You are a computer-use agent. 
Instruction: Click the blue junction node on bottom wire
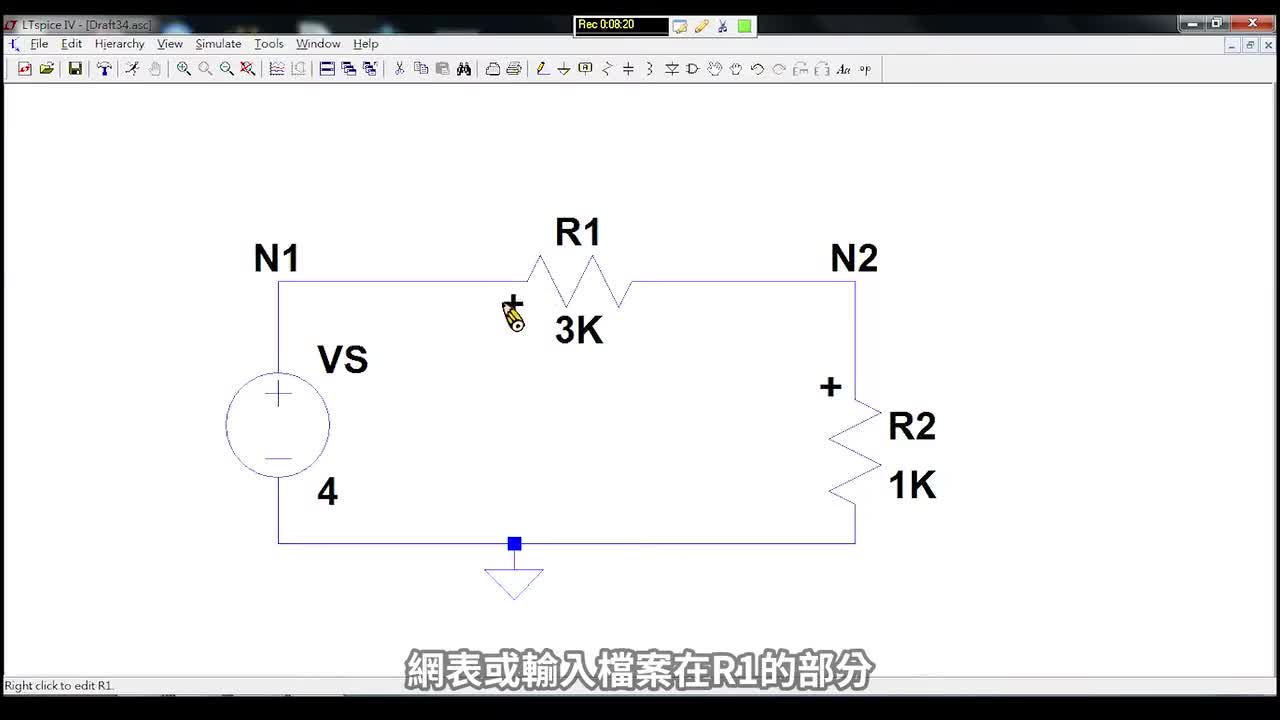[514, 544]
